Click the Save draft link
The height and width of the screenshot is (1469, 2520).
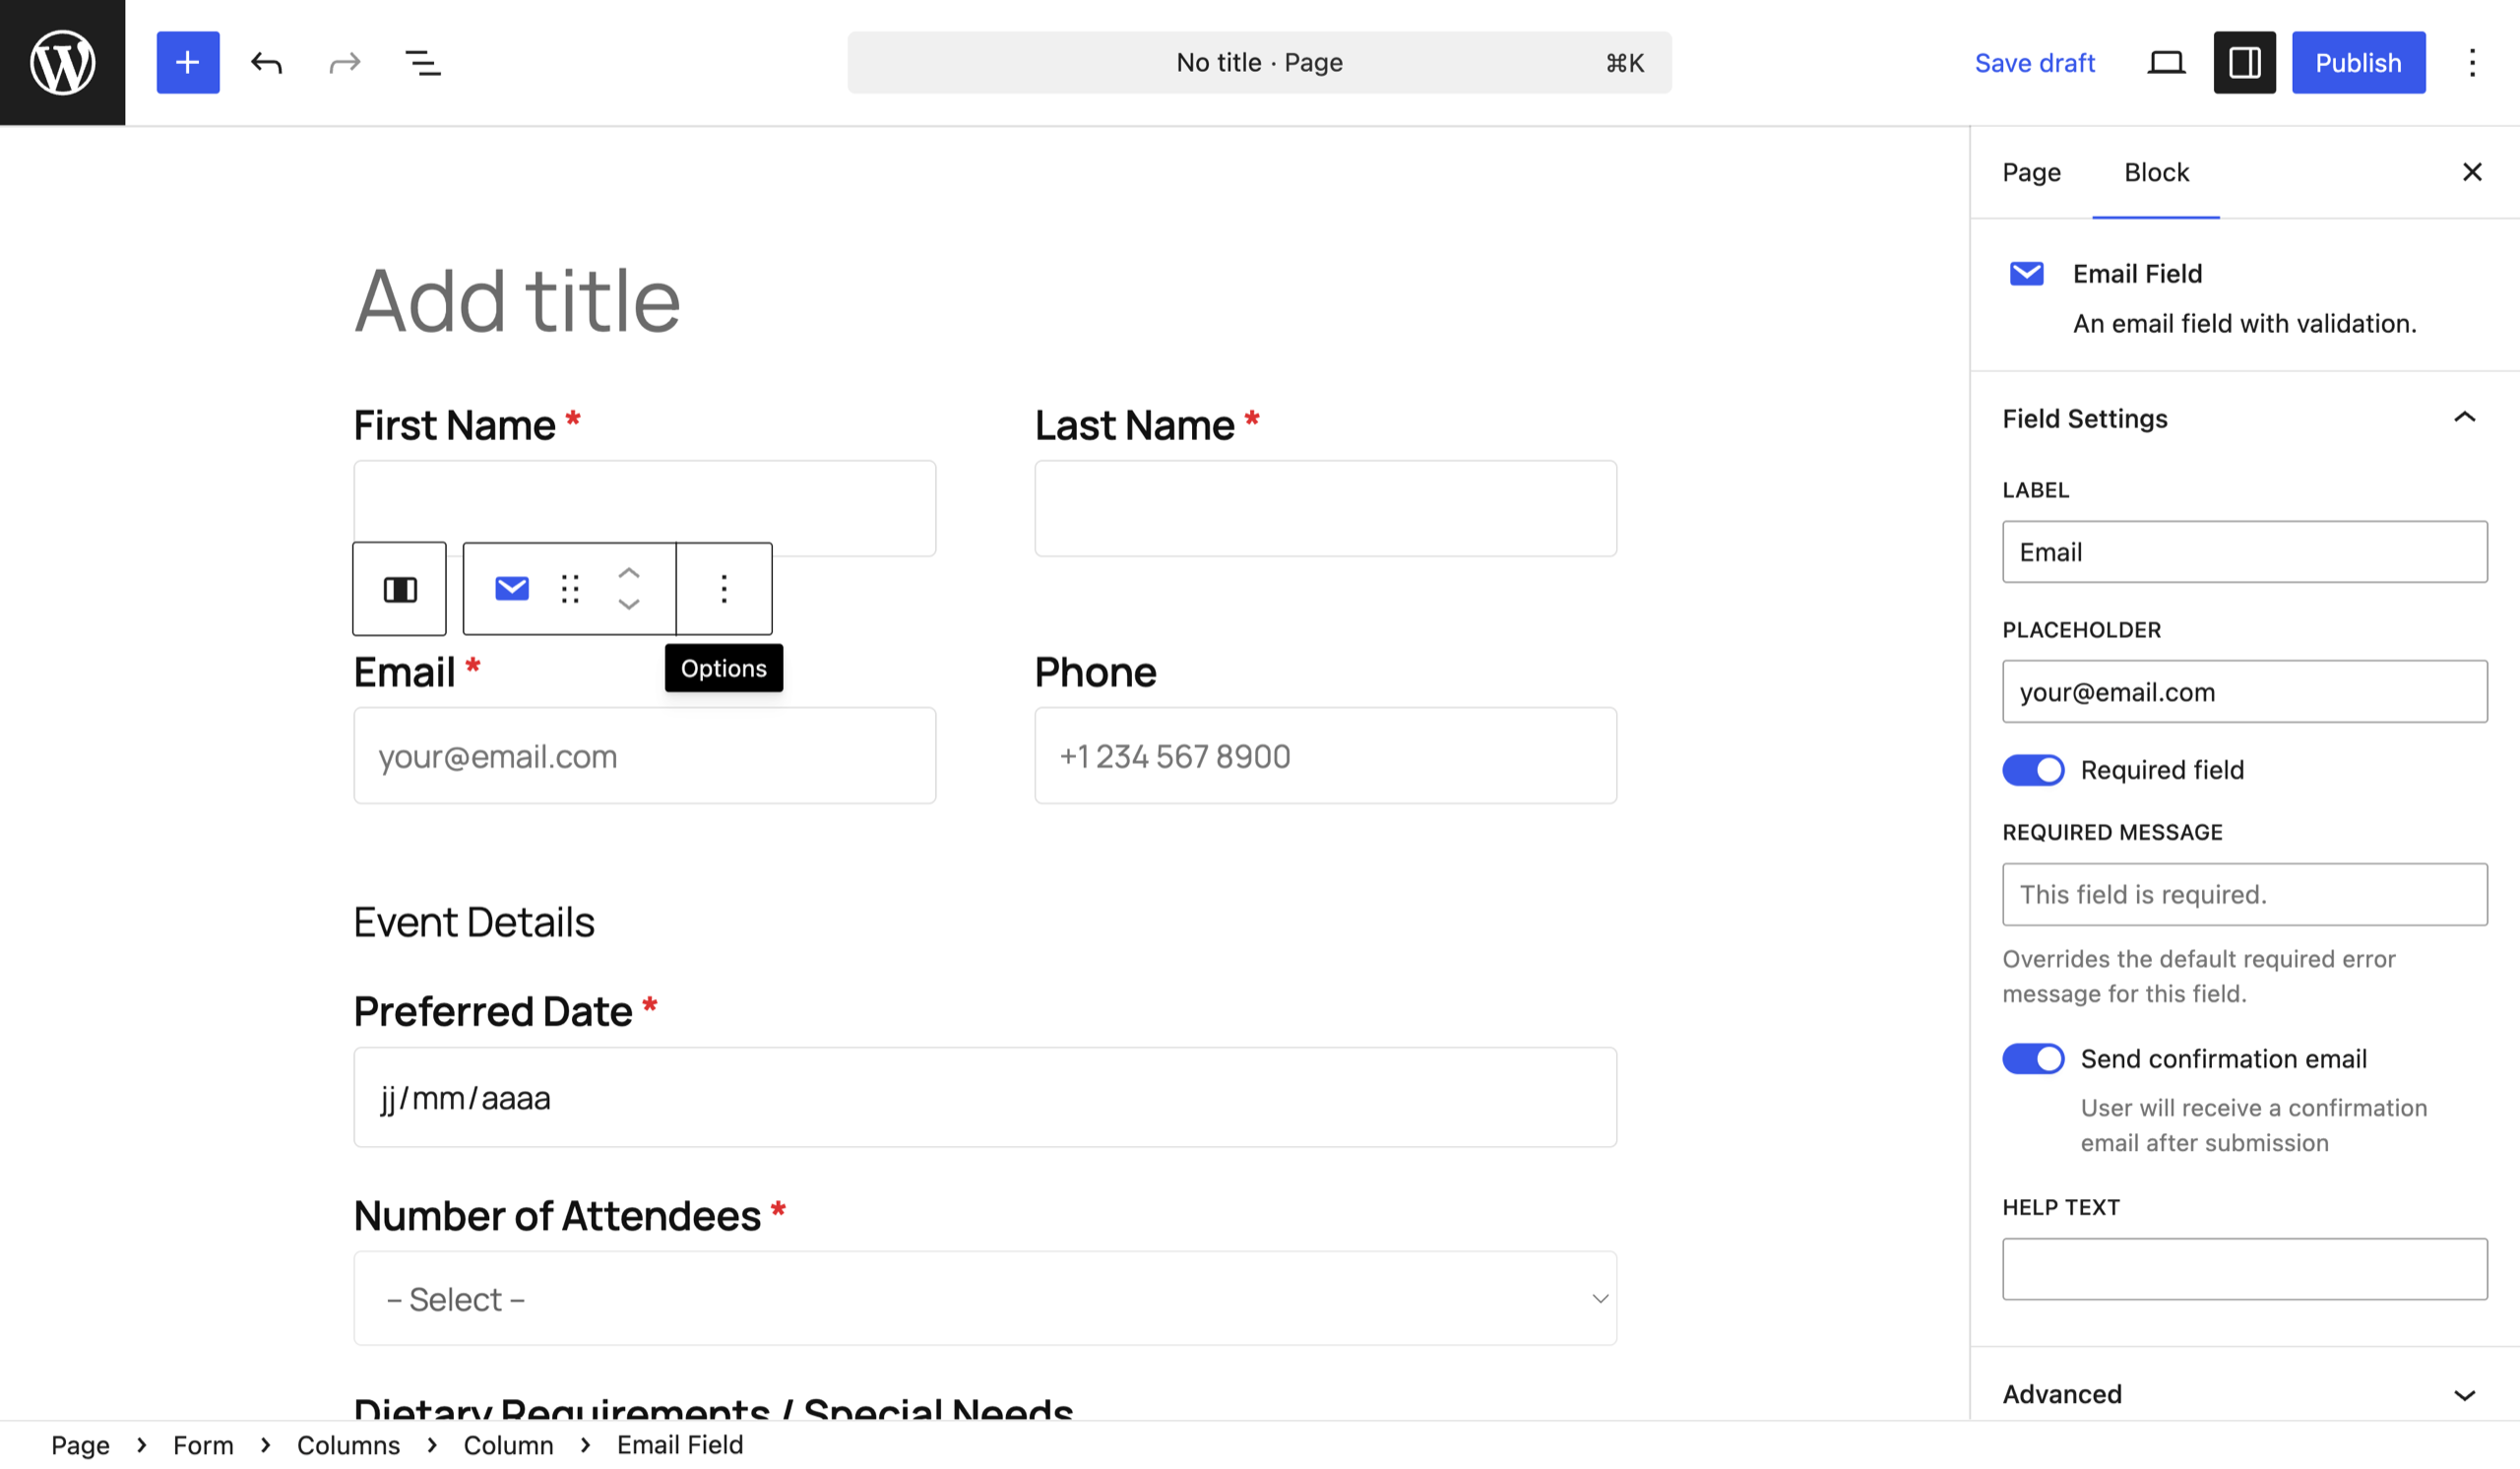pyautogui.click(x=2034, y=63)
